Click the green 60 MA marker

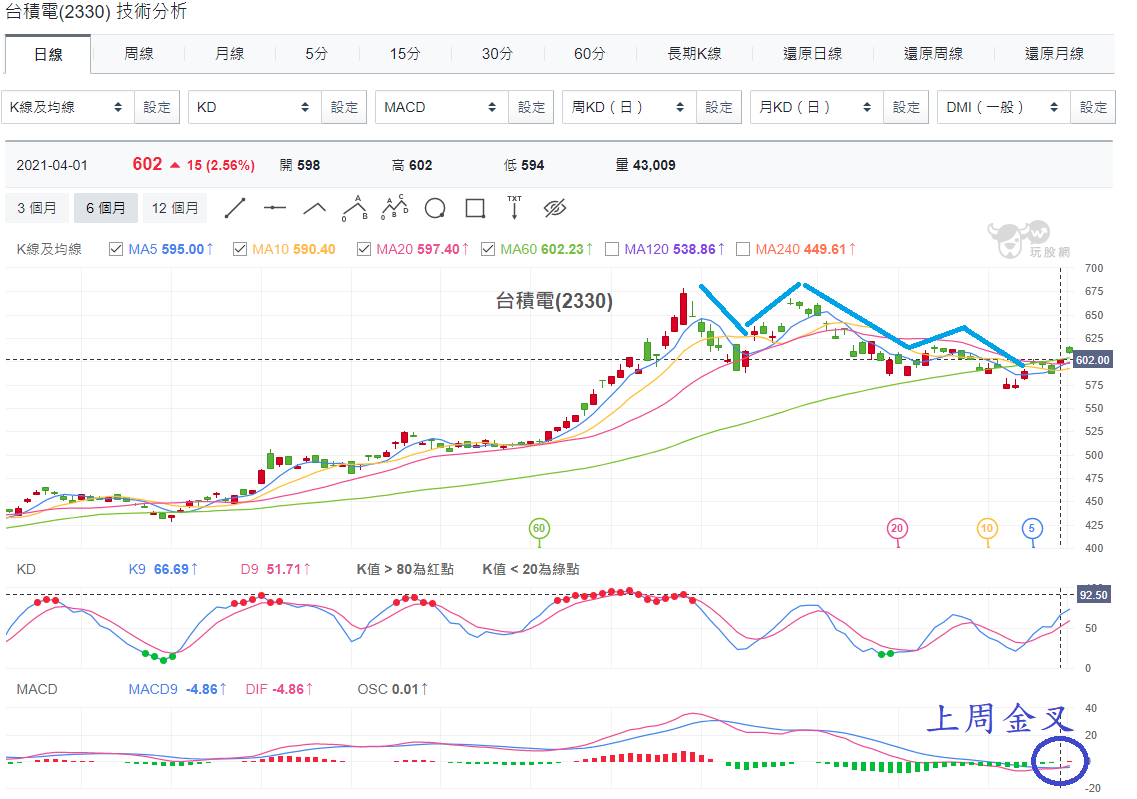click(x=539, y=529)
